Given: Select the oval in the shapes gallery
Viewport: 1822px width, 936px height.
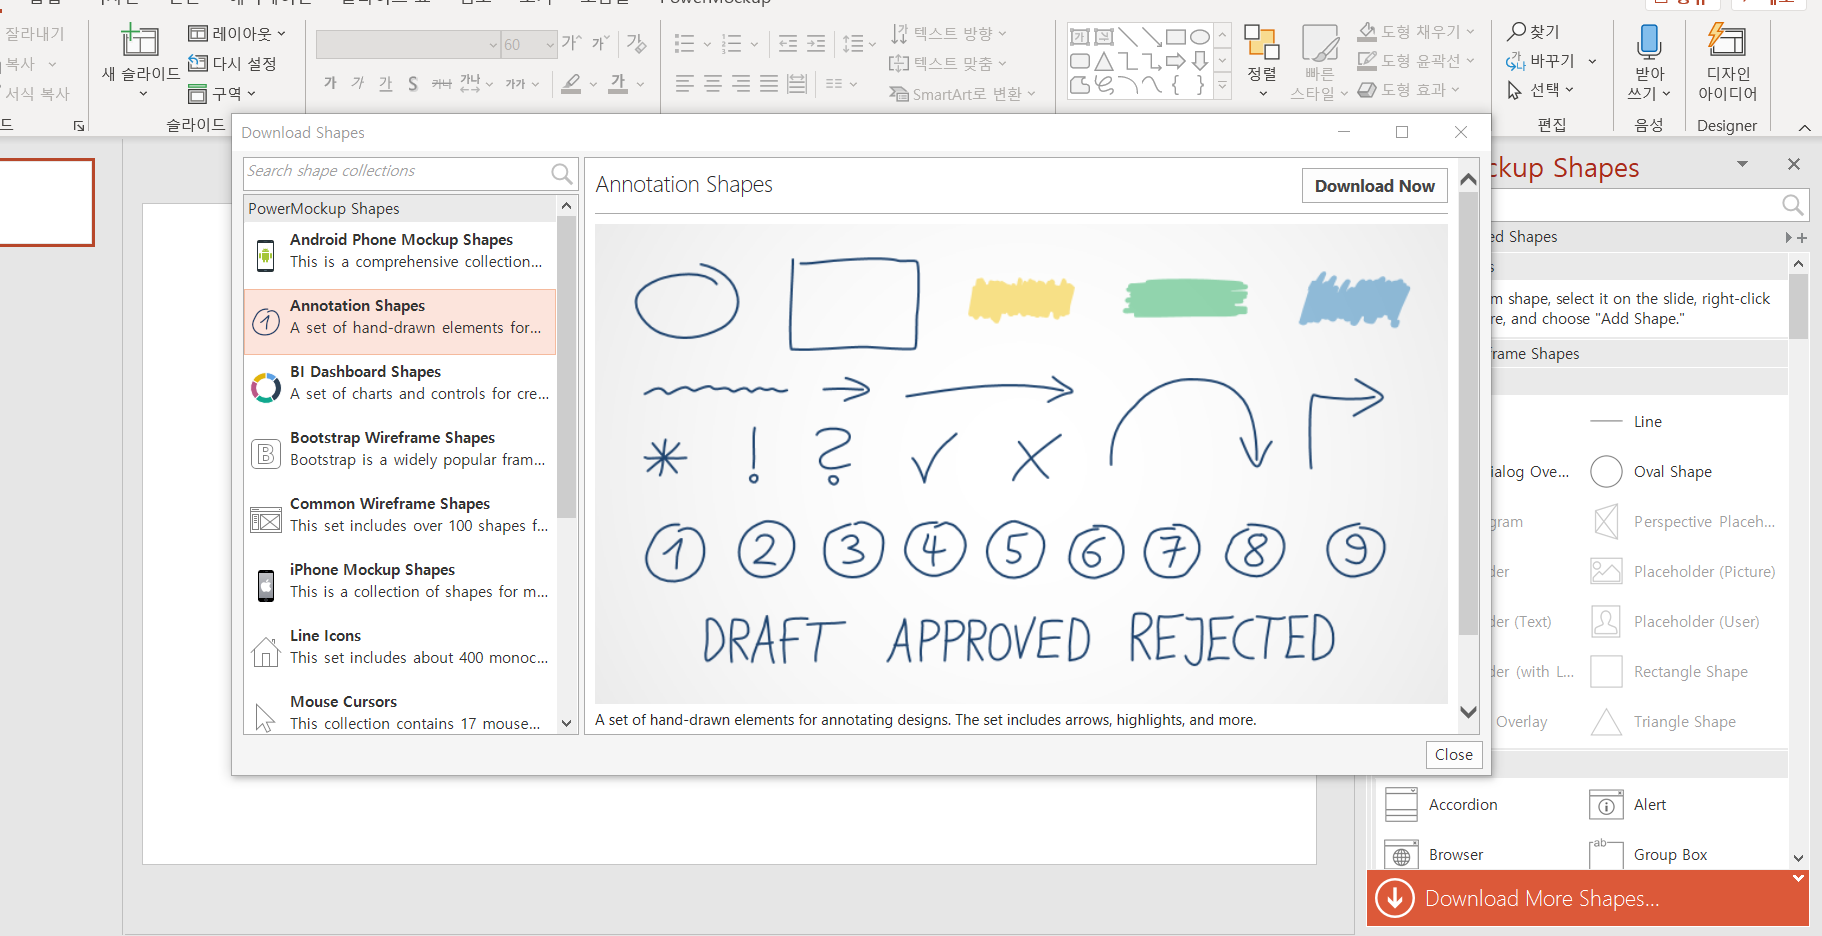Looking at the screenshot, I should click(1200, 37).
